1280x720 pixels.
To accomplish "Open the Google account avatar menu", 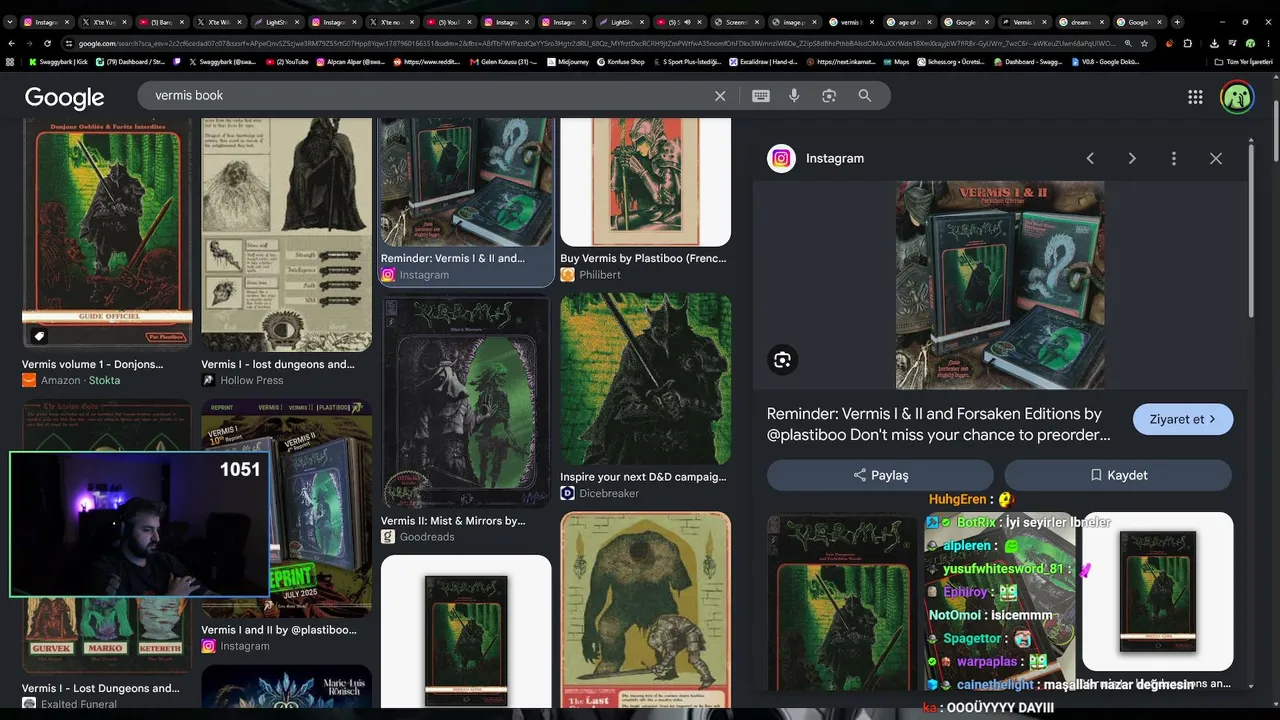I will pos(1237,97).
